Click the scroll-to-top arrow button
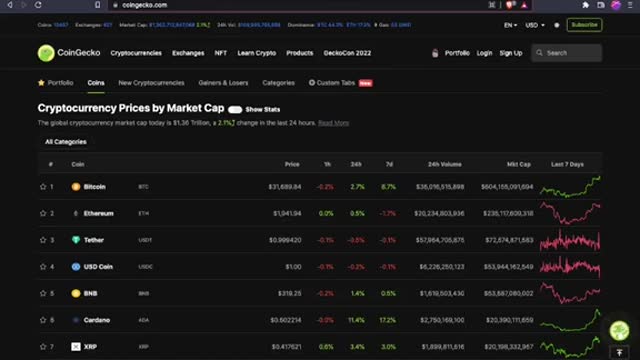This screenshot has width=640, height=360. [x=619, y=353]
